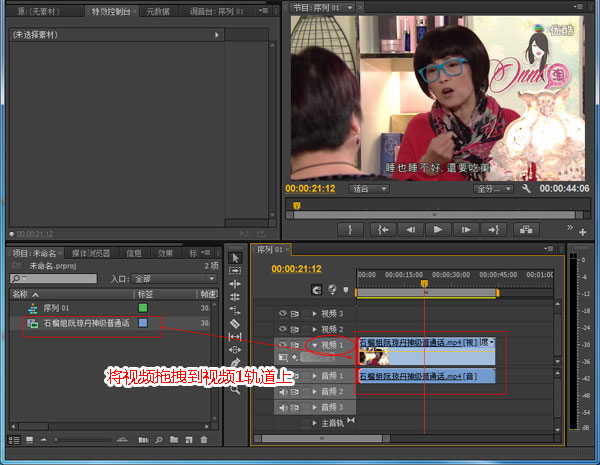Select the Razor tool
600x465 pixels.
(235, 323)
